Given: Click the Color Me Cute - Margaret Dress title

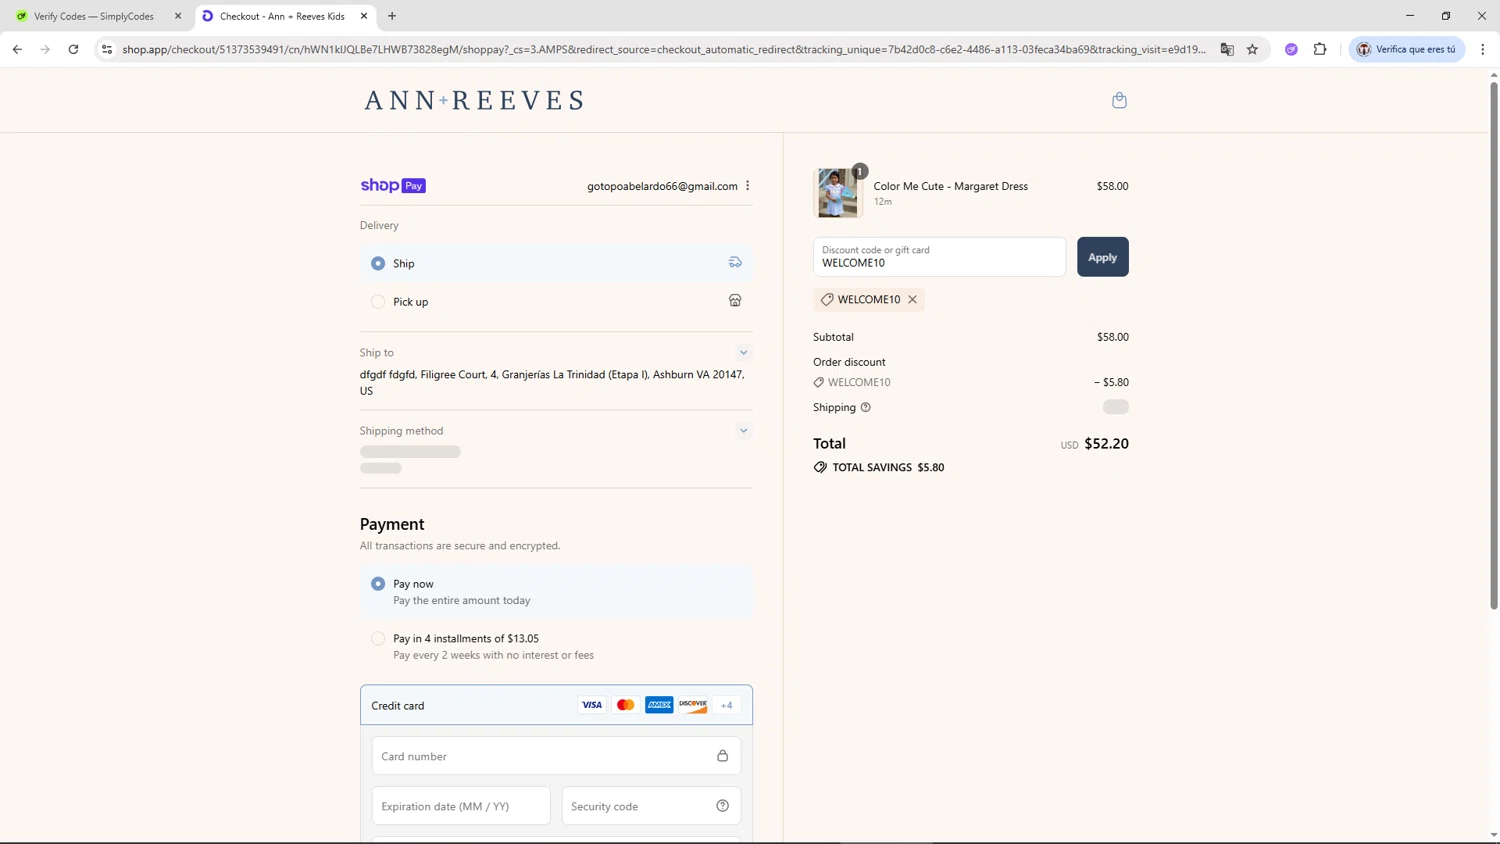Looking at the screenshot, I should click(x=950, y=186).
